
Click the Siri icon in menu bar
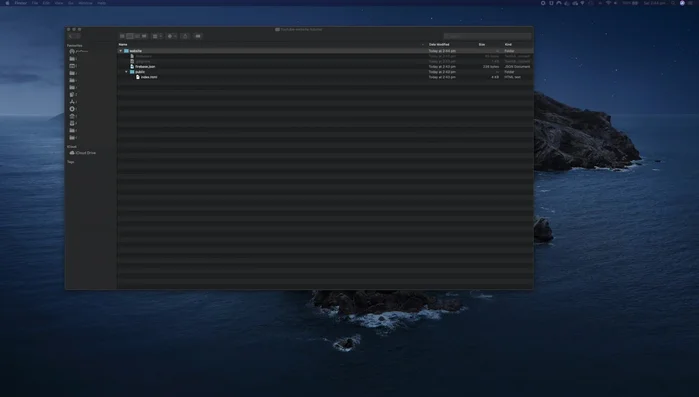tap(682, 3)
